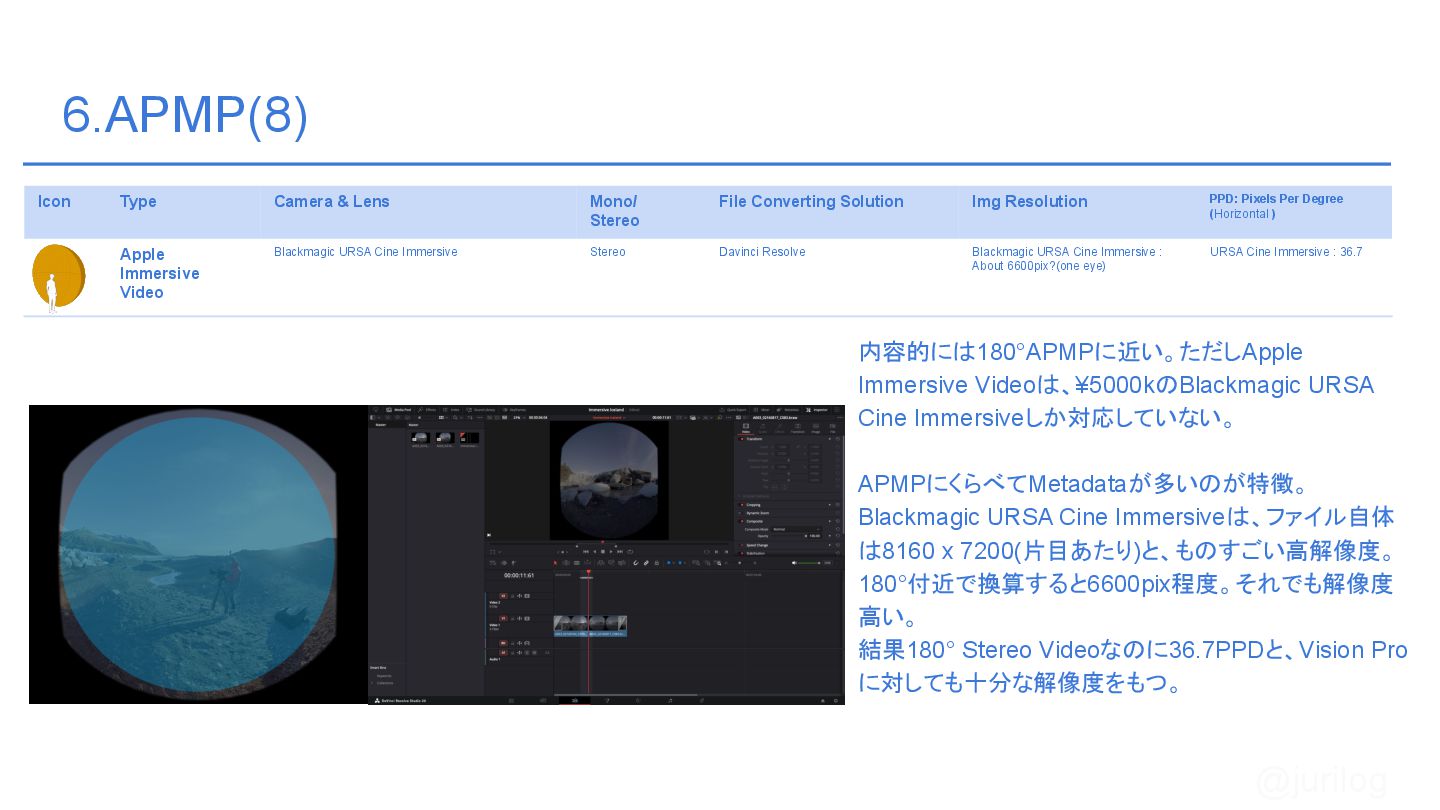
Task: Switch to the Video tab in the Inspector
Action: tap(746, 428)
